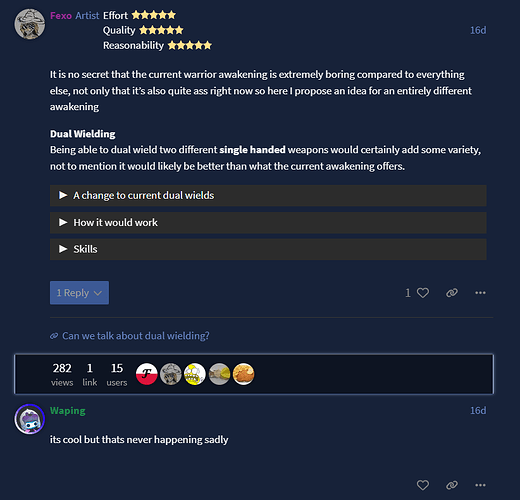Image resolution: width=520 pixels, height=500 pixels.
Task: Open Fexo username link
Action: coord(61,16)
